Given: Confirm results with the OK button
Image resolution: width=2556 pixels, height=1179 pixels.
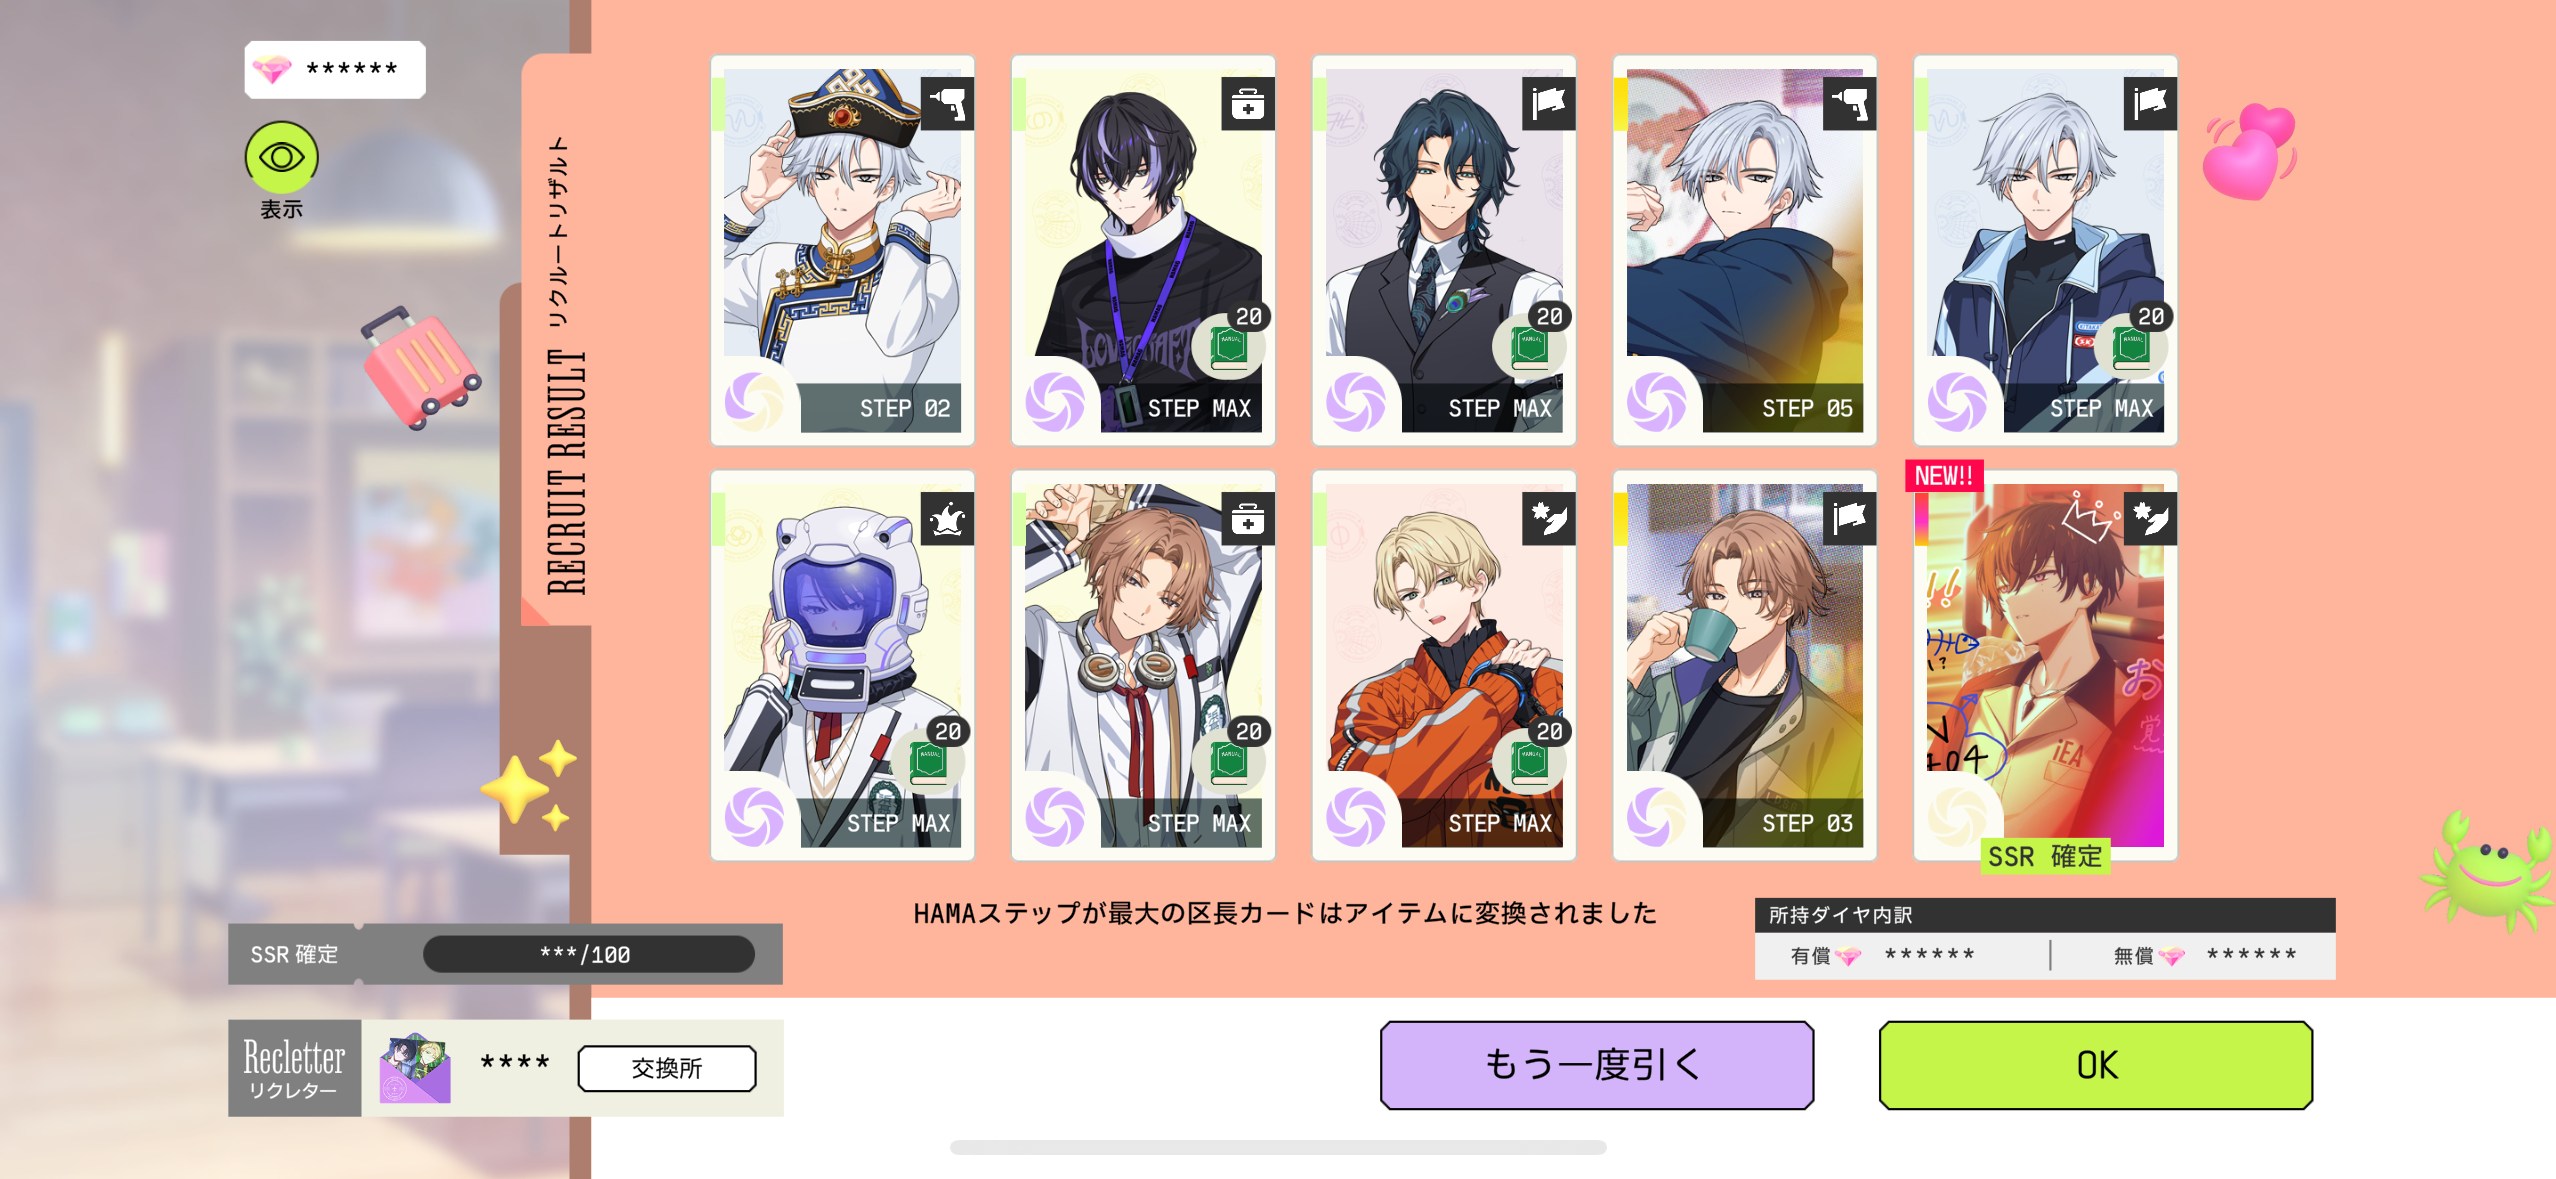Looking at the screenshot, I should point(2095,1065).
